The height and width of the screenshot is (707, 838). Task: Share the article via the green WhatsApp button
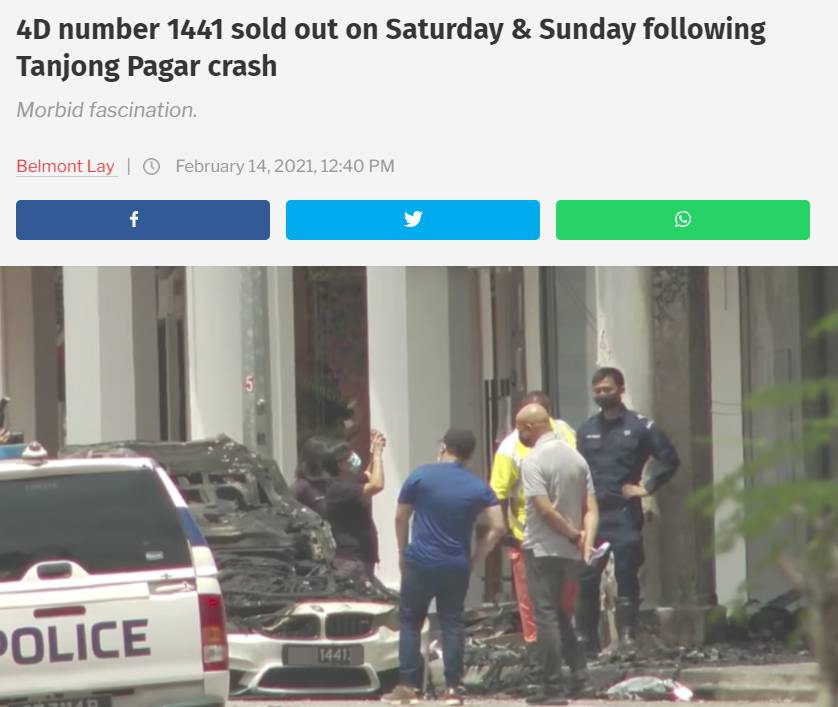coord(682,220)
